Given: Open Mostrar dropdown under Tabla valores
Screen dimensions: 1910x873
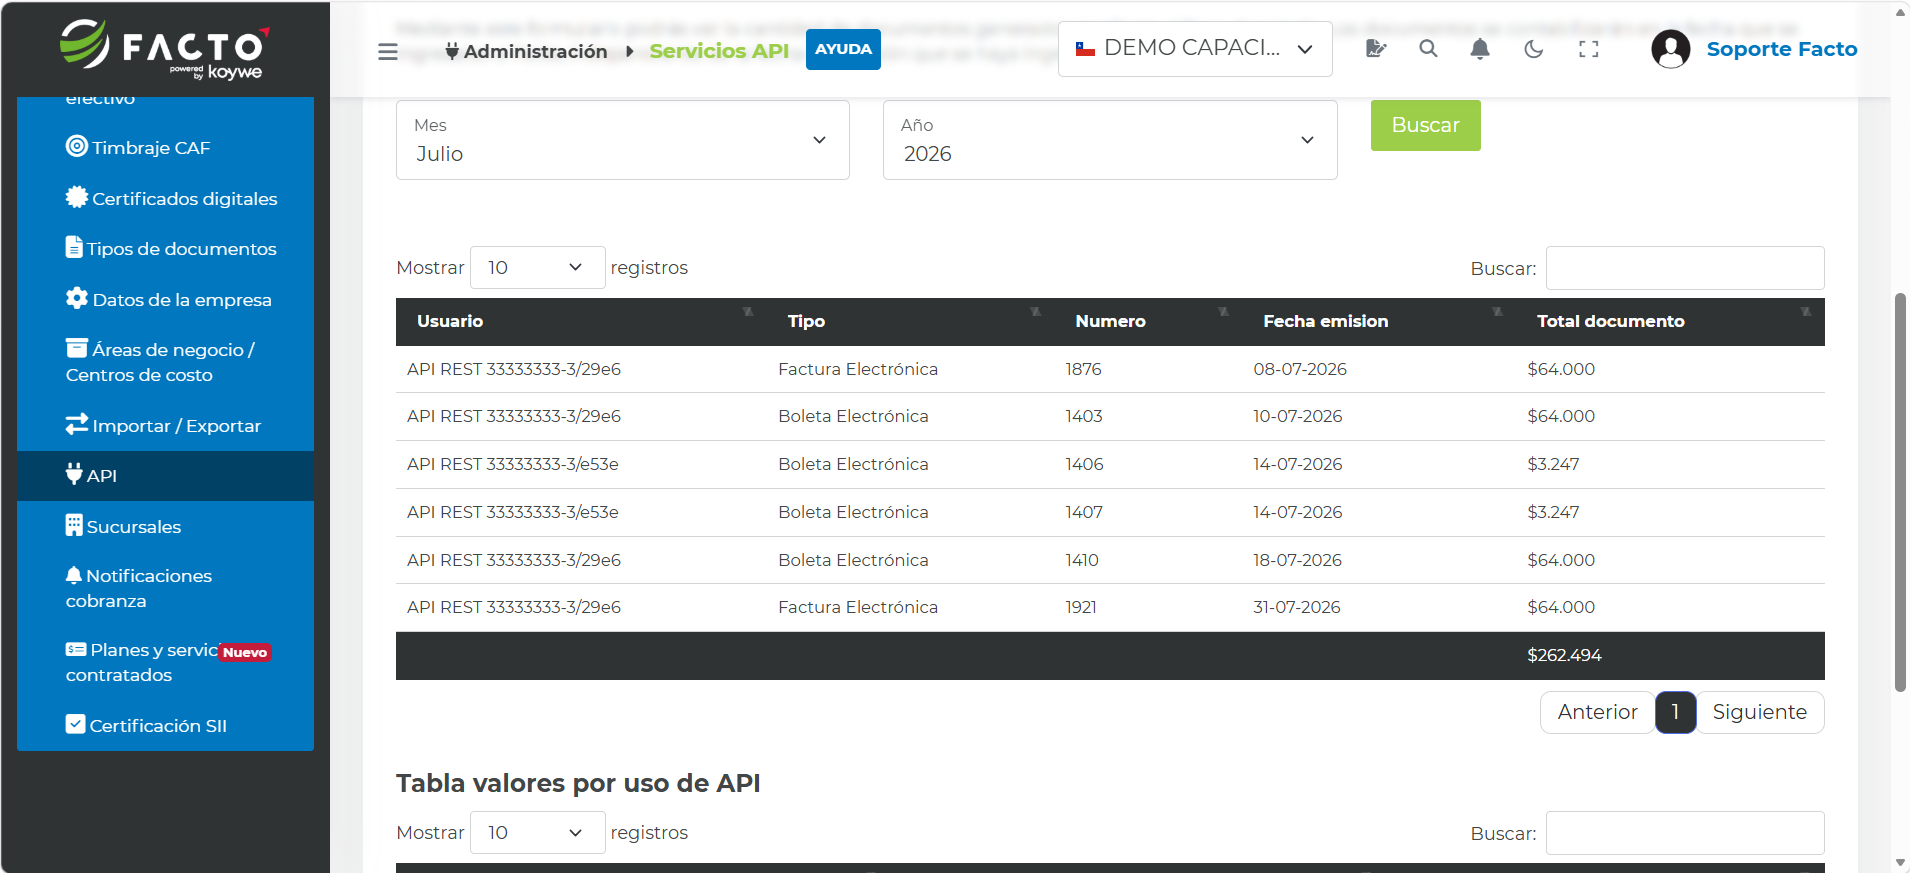Looking at the screenshot, I should pyautogui.click(x=537, y=832).
